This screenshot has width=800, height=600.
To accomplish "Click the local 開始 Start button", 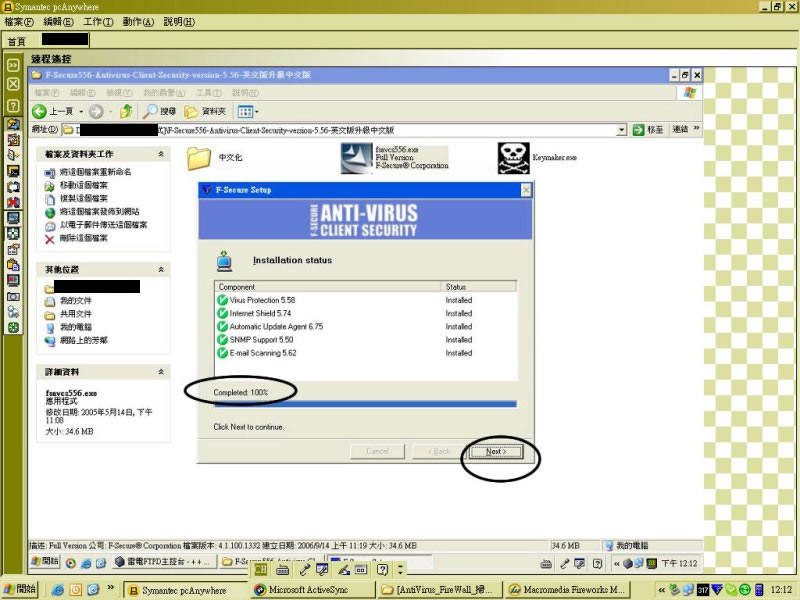I will (20, 589).
